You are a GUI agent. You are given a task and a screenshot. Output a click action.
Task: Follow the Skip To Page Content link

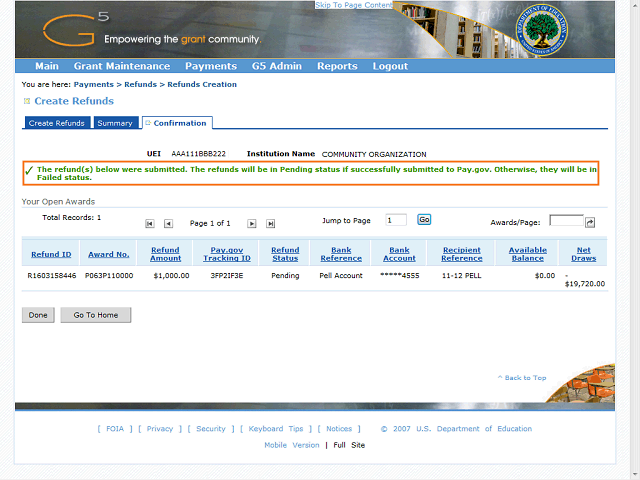pyautogui.click(x=353, y=5)
